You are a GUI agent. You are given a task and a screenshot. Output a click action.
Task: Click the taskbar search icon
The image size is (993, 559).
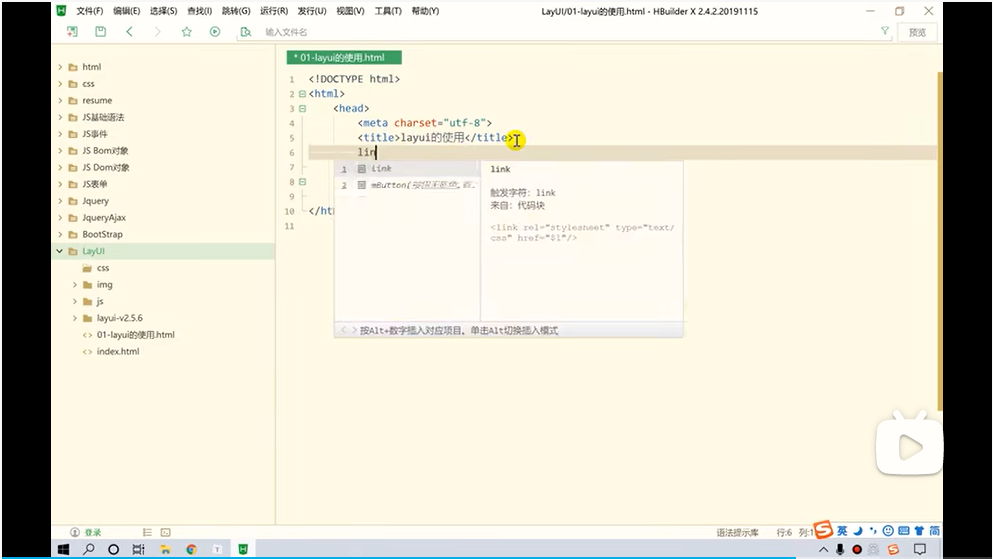click(89, 549)
